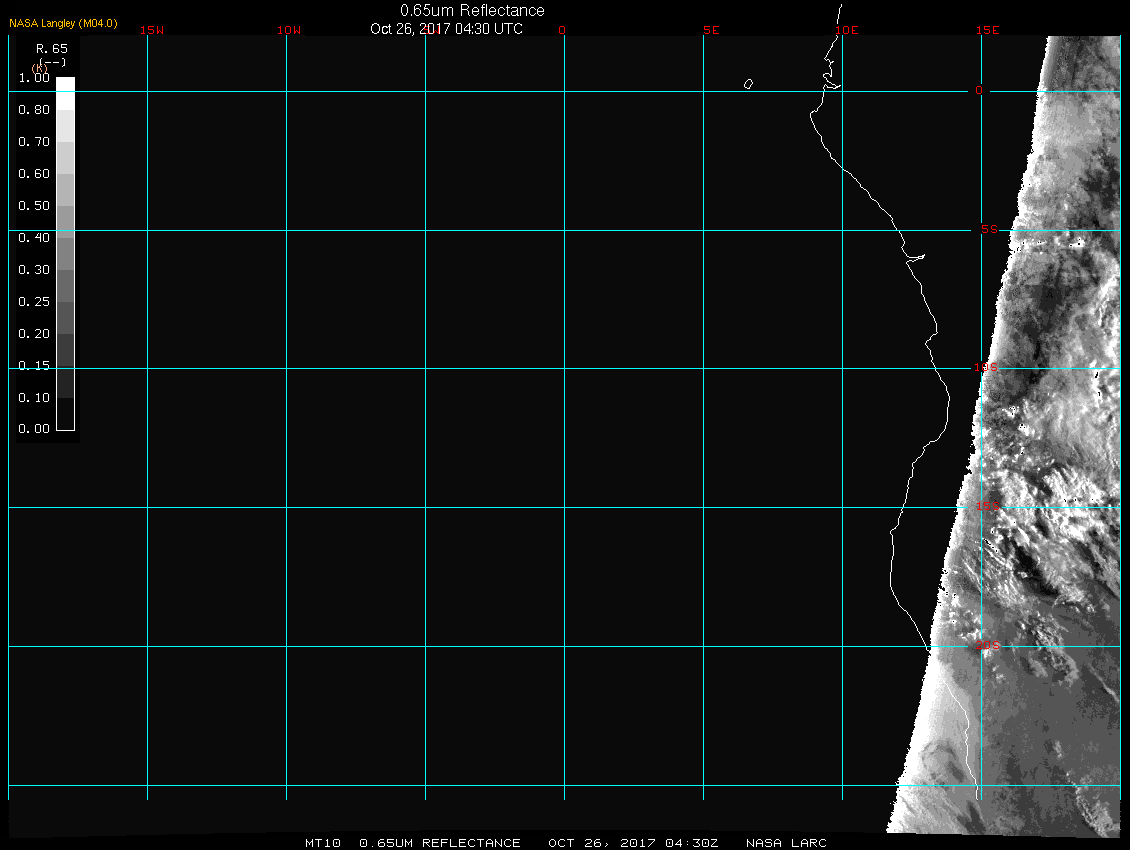This screenshot has width=1130, height=850.
Task: Select NASA LARC in the bottom caption
Action: (x=786, y=843)
